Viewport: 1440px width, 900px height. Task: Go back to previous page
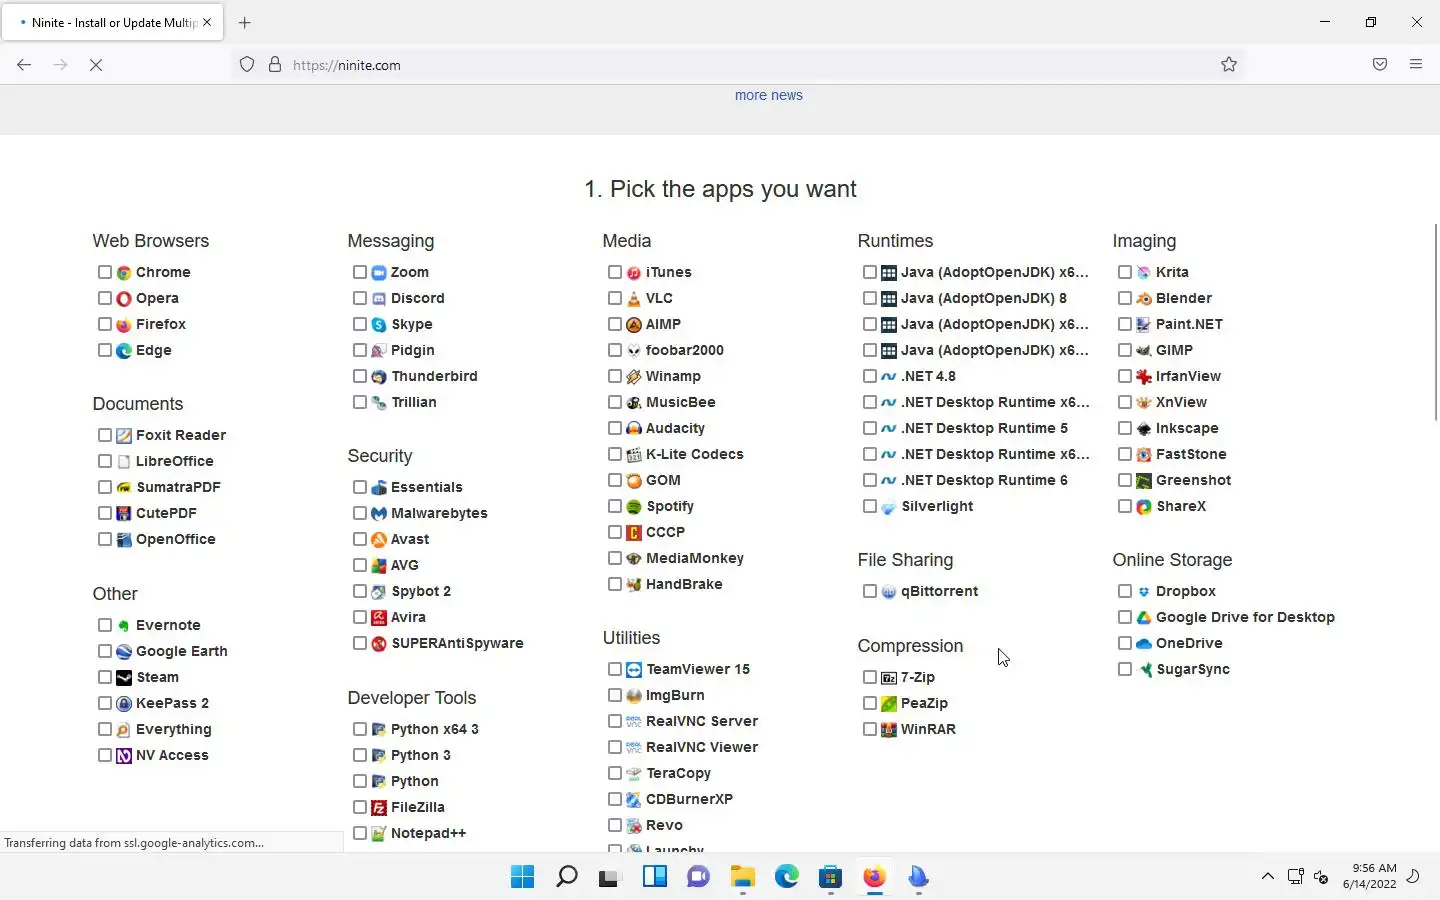click(x=24, y=65)
